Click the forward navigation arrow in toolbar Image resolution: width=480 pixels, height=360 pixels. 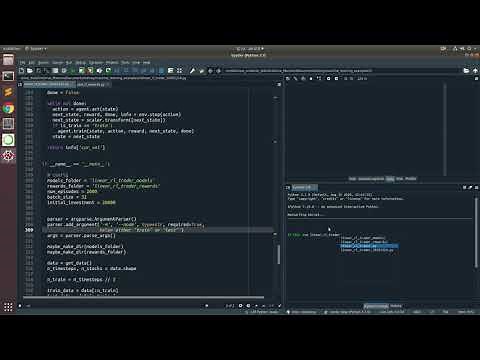[219, 71]
